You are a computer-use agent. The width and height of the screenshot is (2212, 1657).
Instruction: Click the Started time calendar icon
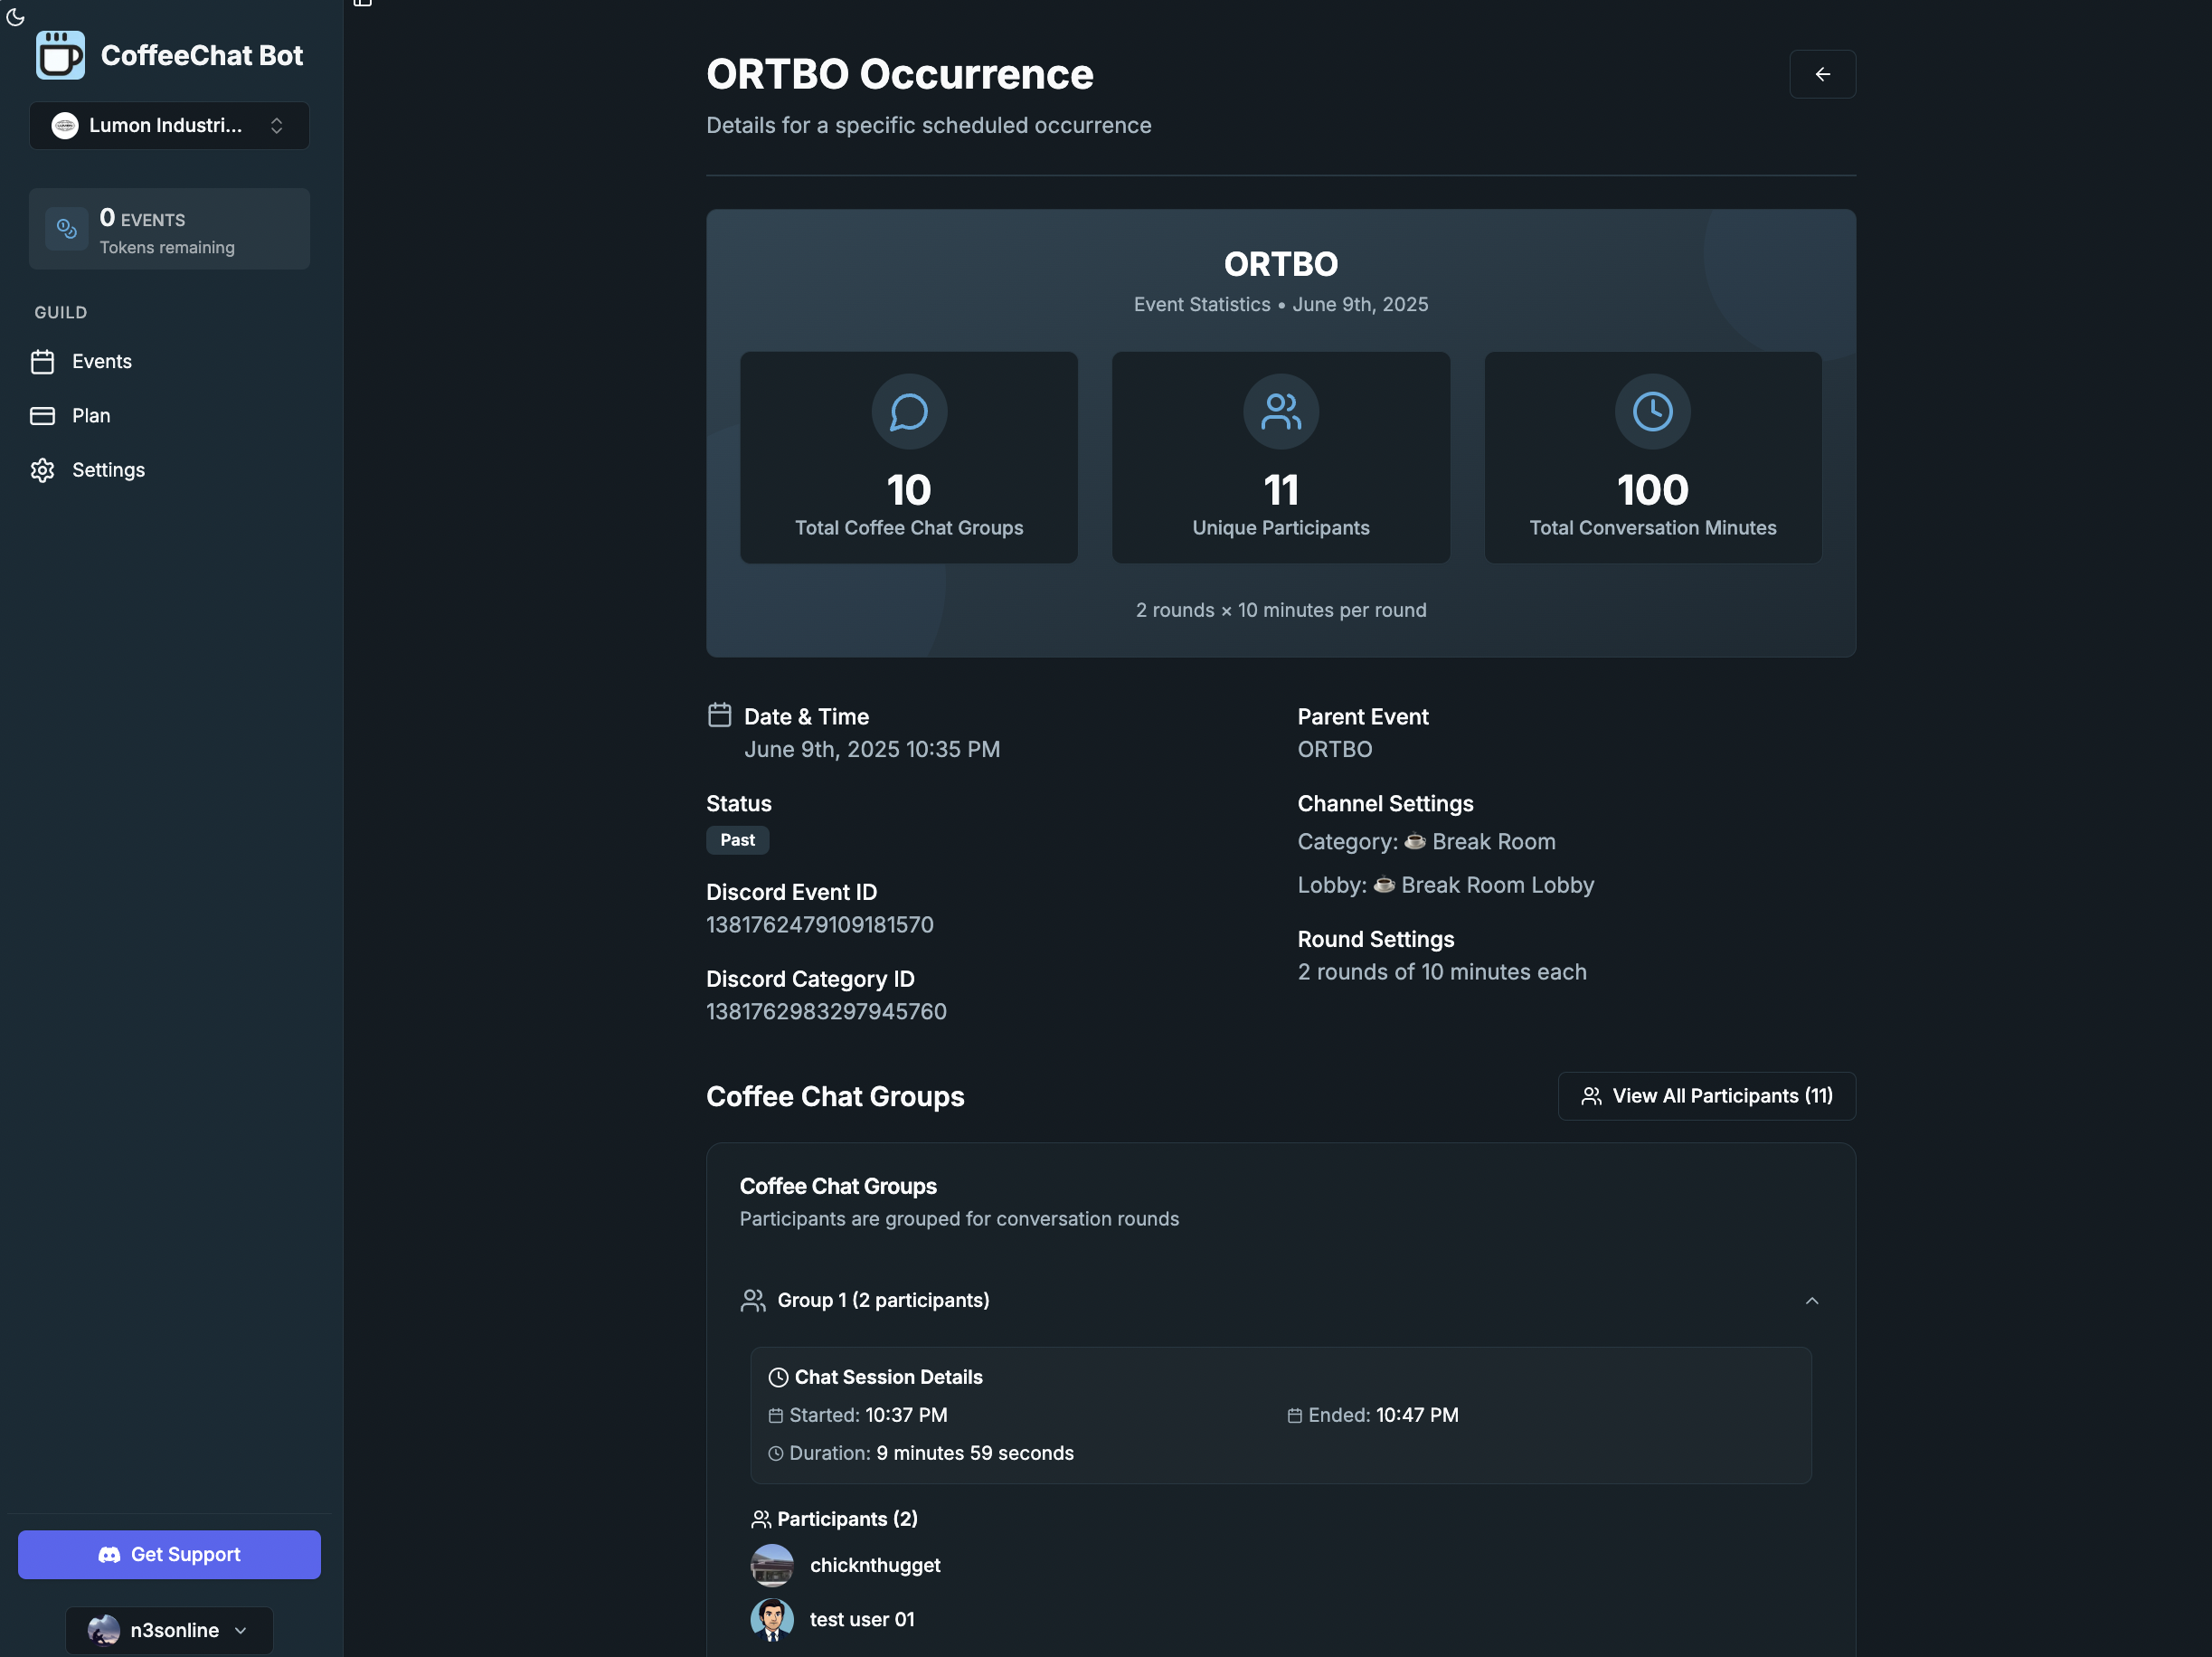(x=775, y=1415)
